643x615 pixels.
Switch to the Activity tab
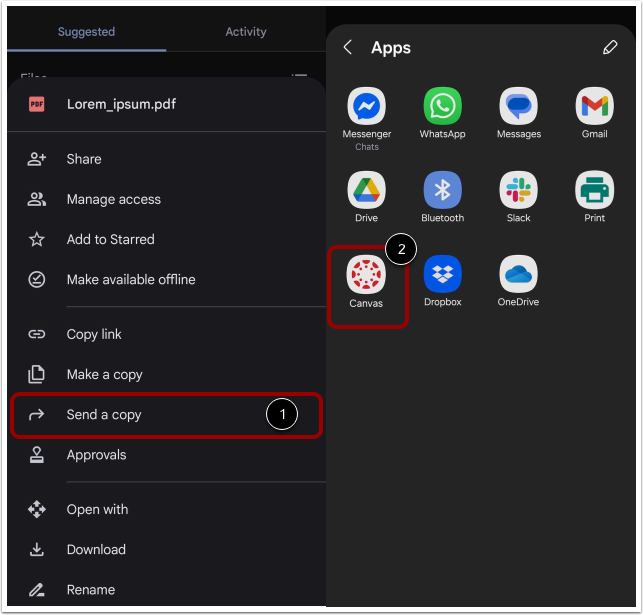coord(246,32)
